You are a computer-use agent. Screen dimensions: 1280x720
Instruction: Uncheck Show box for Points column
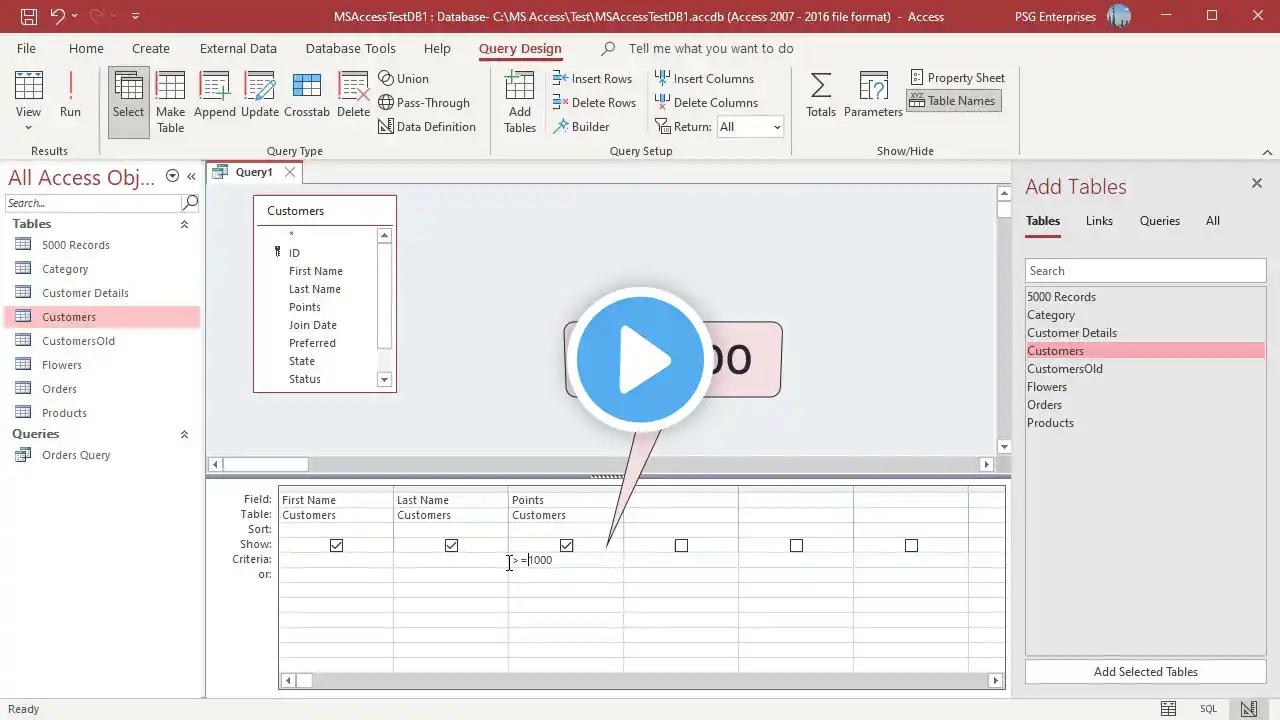[566, 545]
